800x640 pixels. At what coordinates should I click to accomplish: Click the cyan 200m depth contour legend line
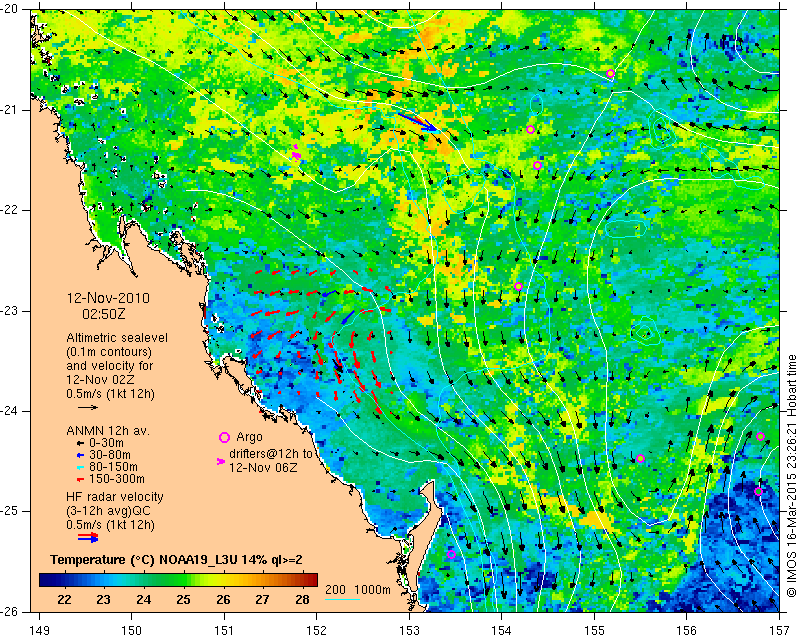coord(342,599)
